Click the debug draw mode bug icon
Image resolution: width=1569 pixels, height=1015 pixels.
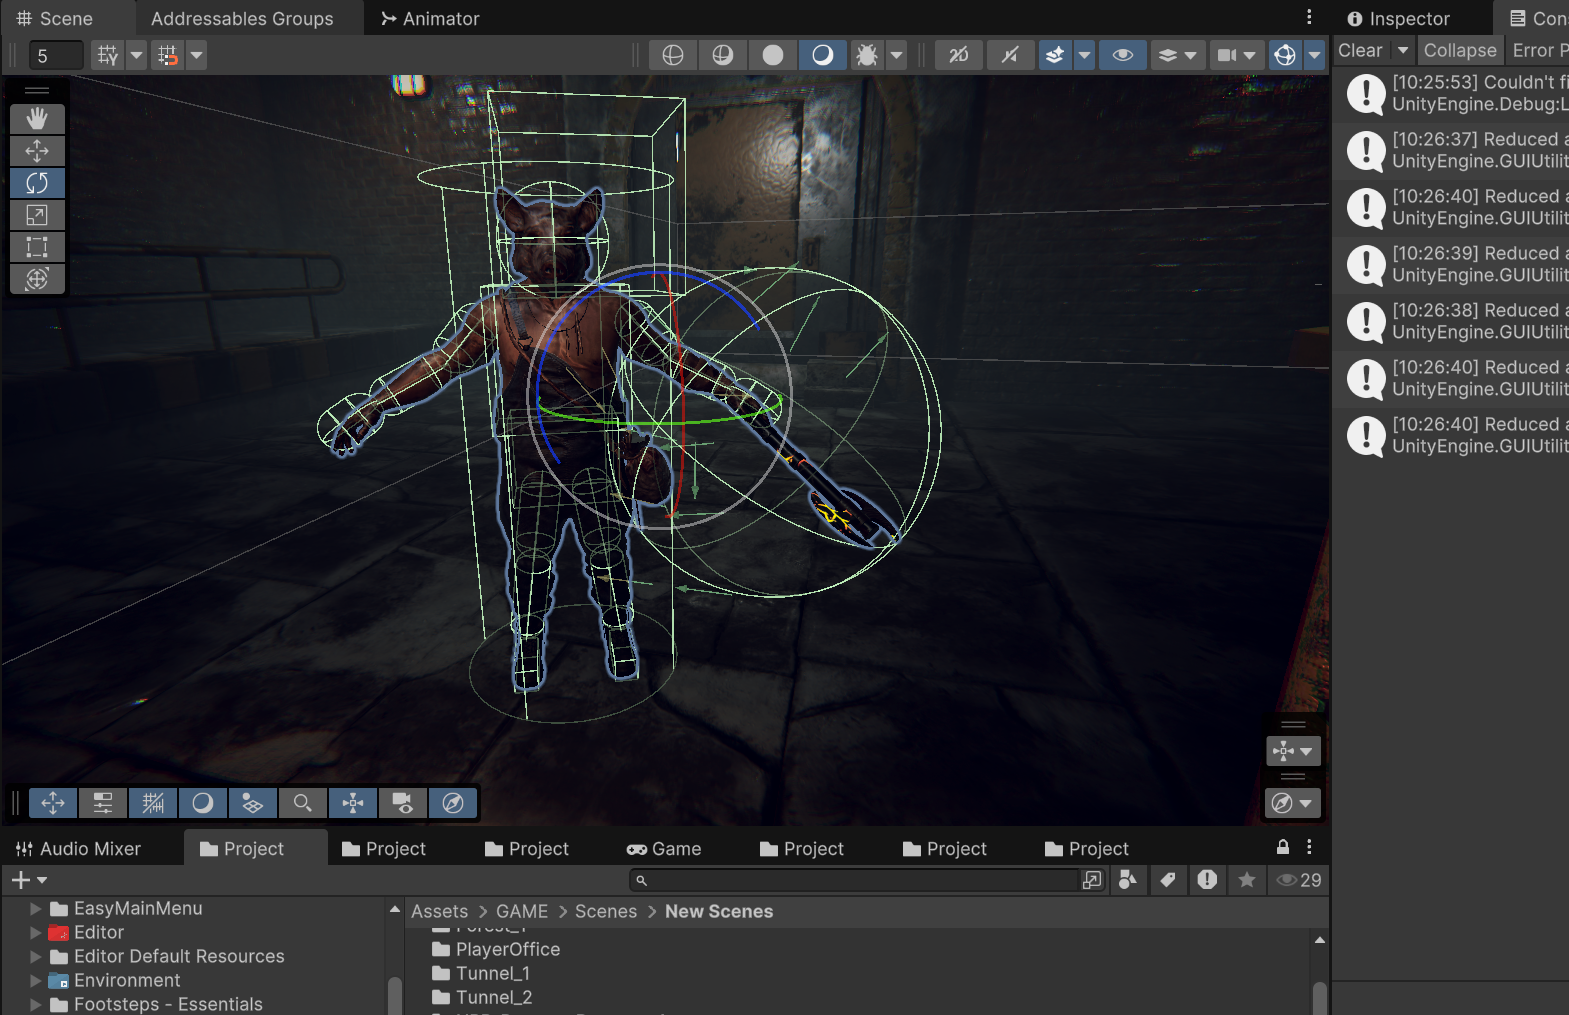click(x=867, y=55)
